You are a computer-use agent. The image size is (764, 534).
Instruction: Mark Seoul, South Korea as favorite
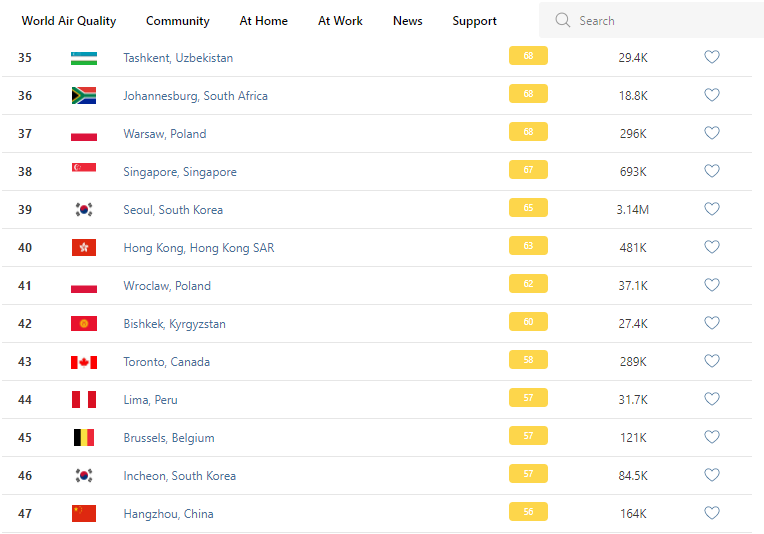(712, 210)
